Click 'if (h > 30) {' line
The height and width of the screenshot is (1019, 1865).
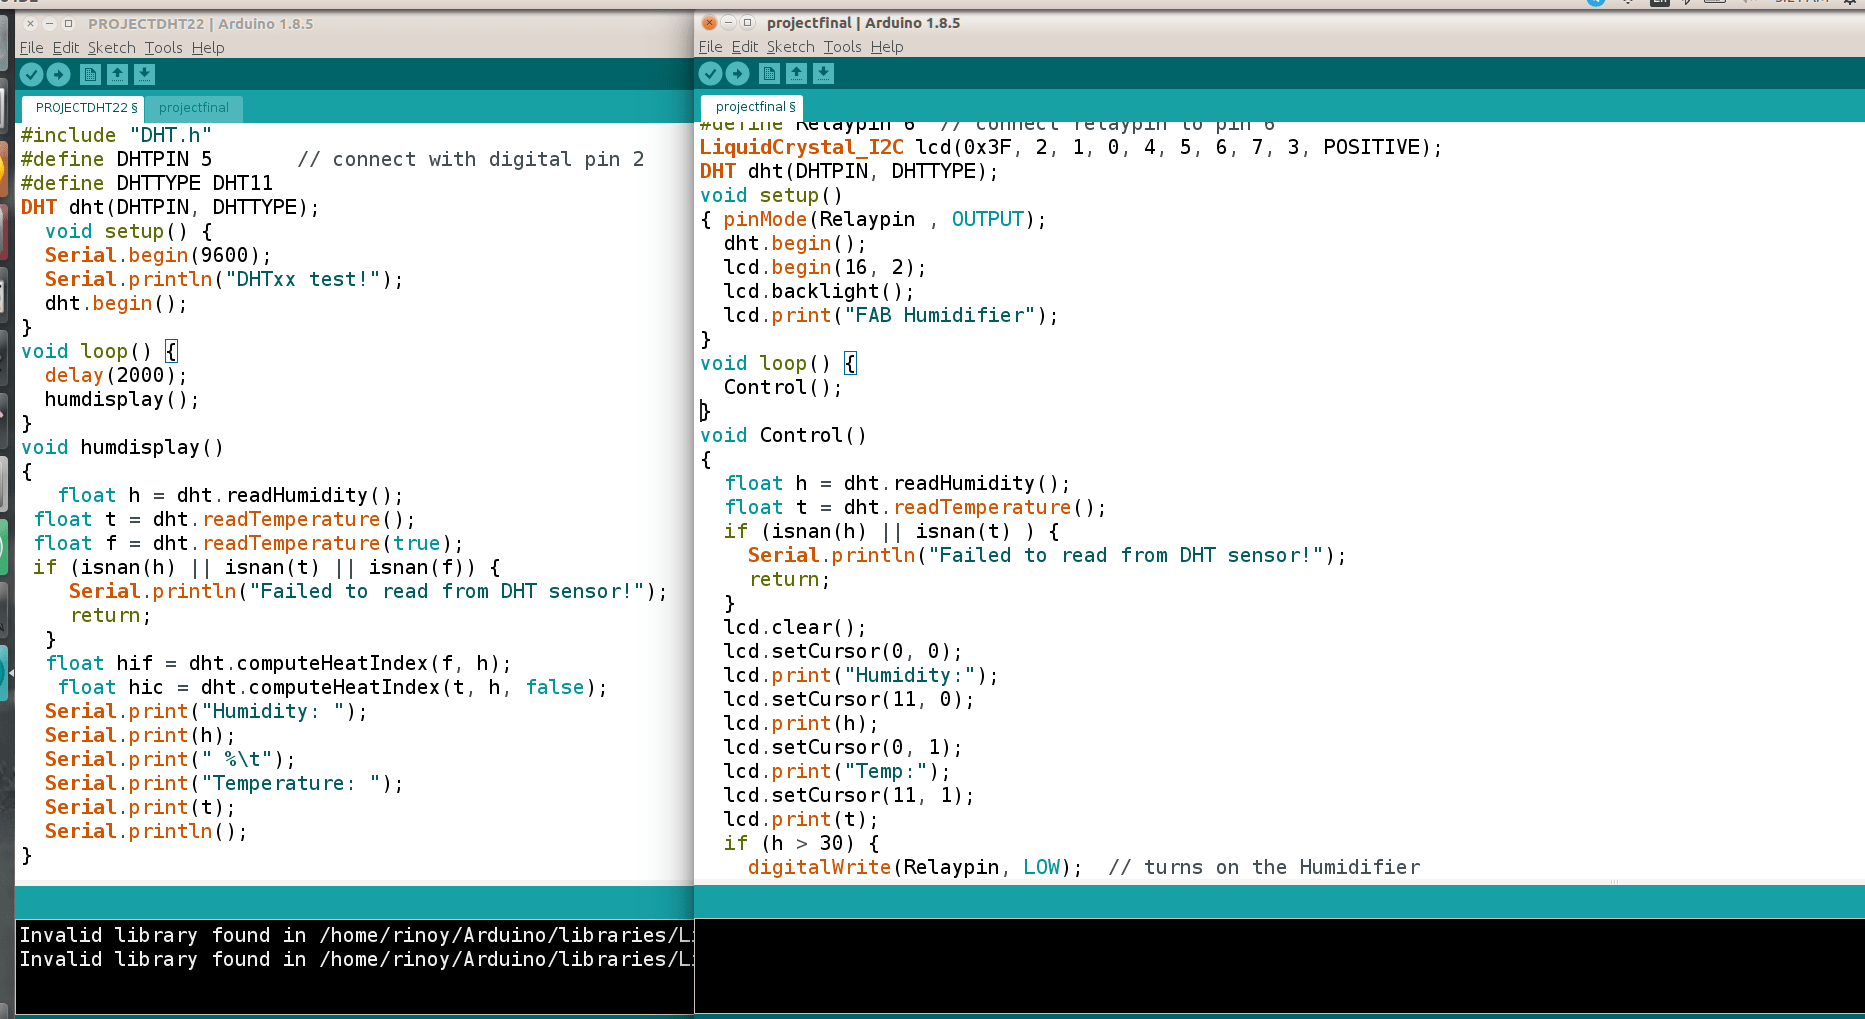802,843
